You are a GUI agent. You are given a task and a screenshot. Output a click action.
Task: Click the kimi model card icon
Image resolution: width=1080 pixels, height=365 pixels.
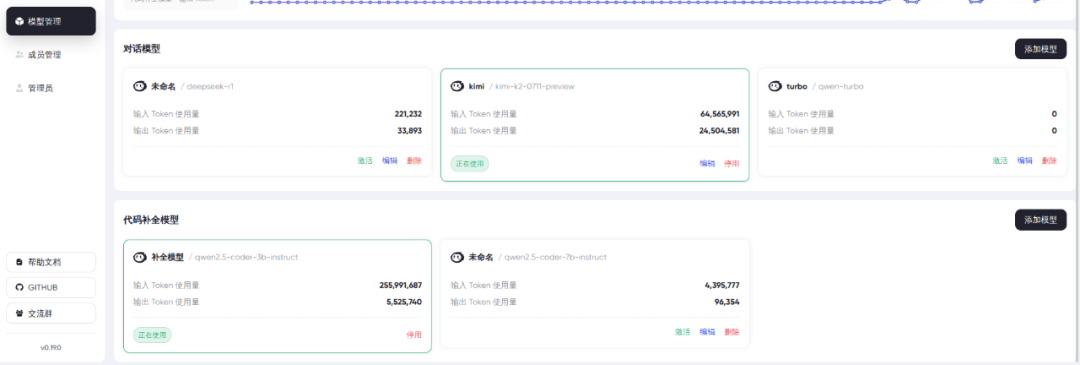pos(457,86)
